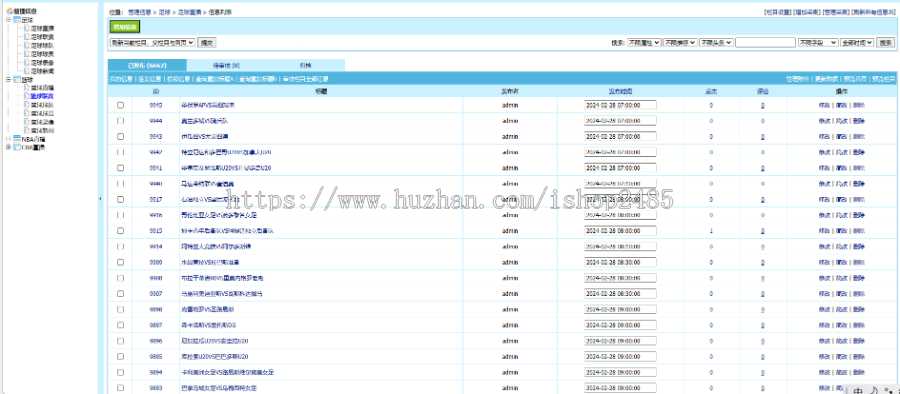
Task: Click the page icon next to 篮球新闻
Action: (26, 130)
